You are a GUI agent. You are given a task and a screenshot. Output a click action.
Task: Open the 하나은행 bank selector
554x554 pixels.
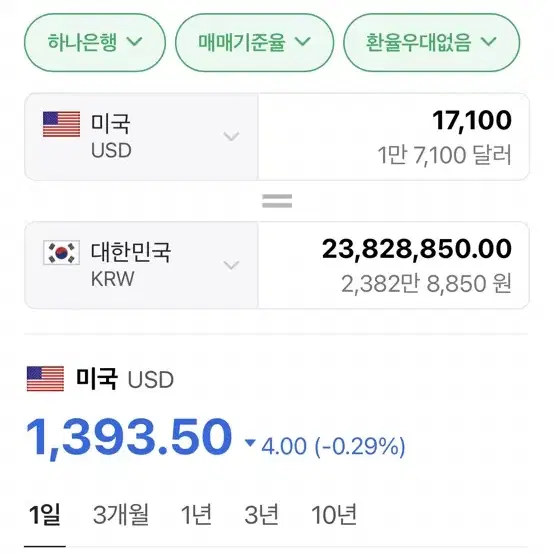point(95,42)
